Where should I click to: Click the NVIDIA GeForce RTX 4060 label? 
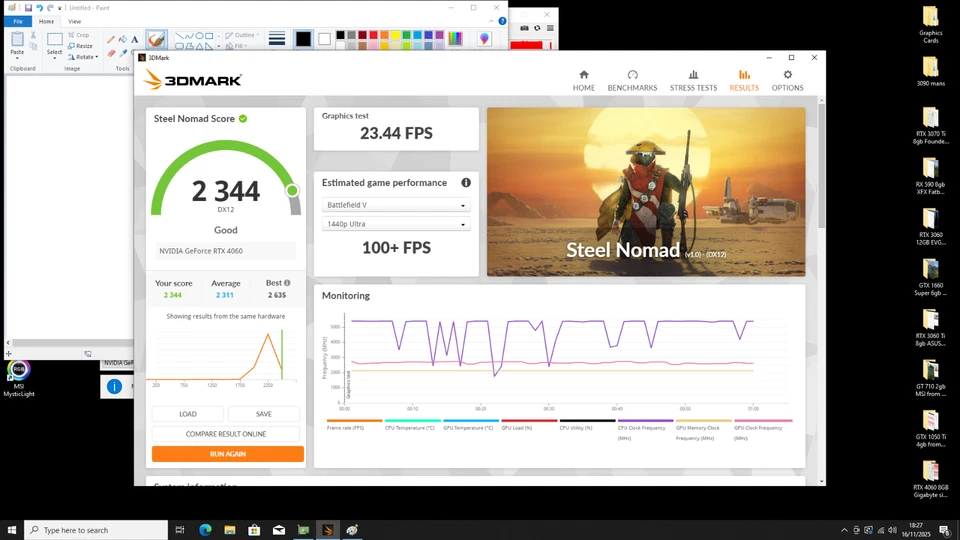225,251
